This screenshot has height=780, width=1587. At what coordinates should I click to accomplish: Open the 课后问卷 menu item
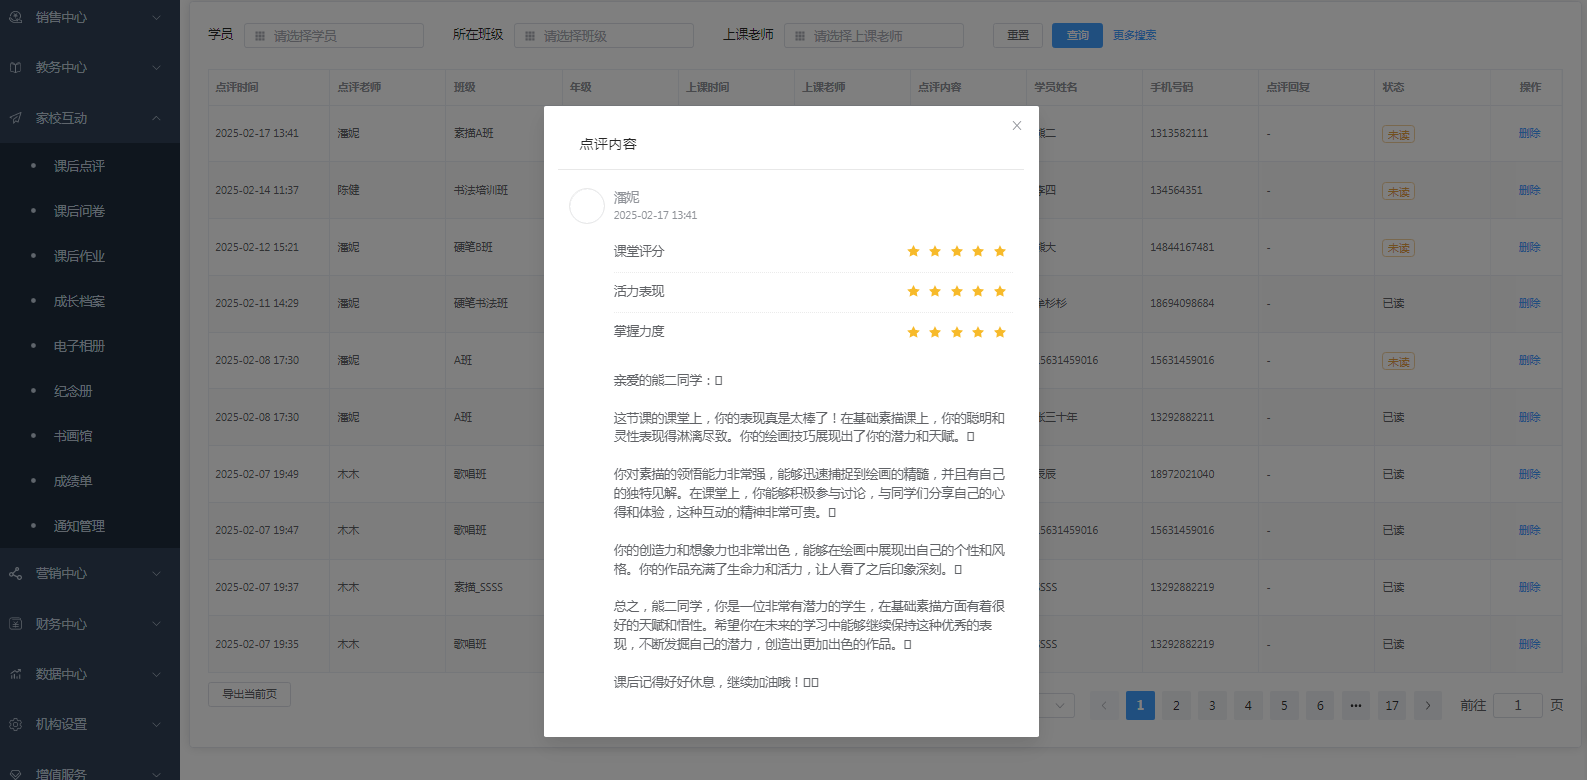(79, 211)
